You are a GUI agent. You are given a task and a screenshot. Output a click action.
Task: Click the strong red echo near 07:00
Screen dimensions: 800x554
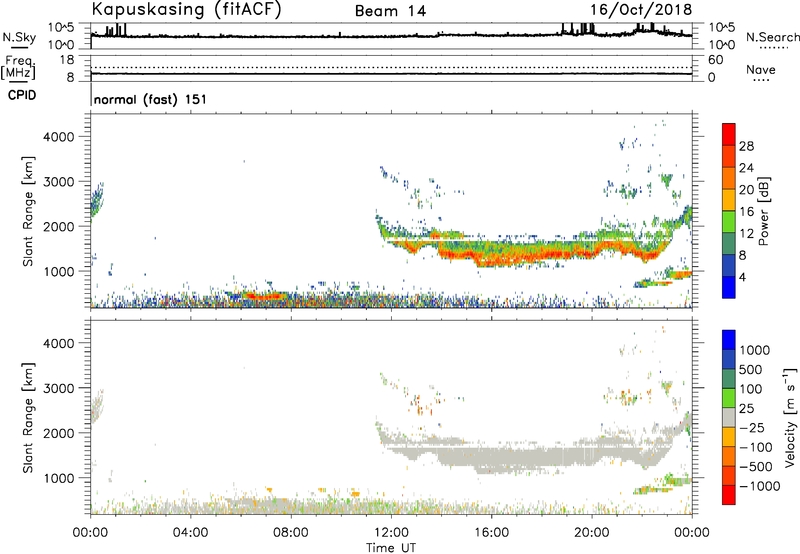click(263, 296)
